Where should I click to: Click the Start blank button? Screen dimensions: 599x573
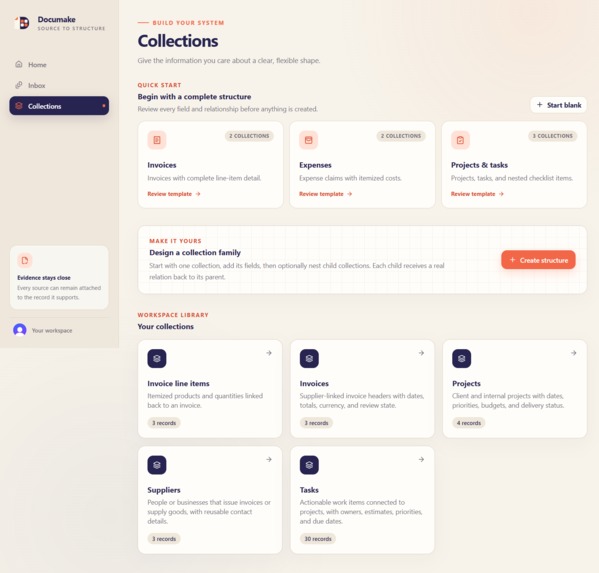tap(559, 105)
